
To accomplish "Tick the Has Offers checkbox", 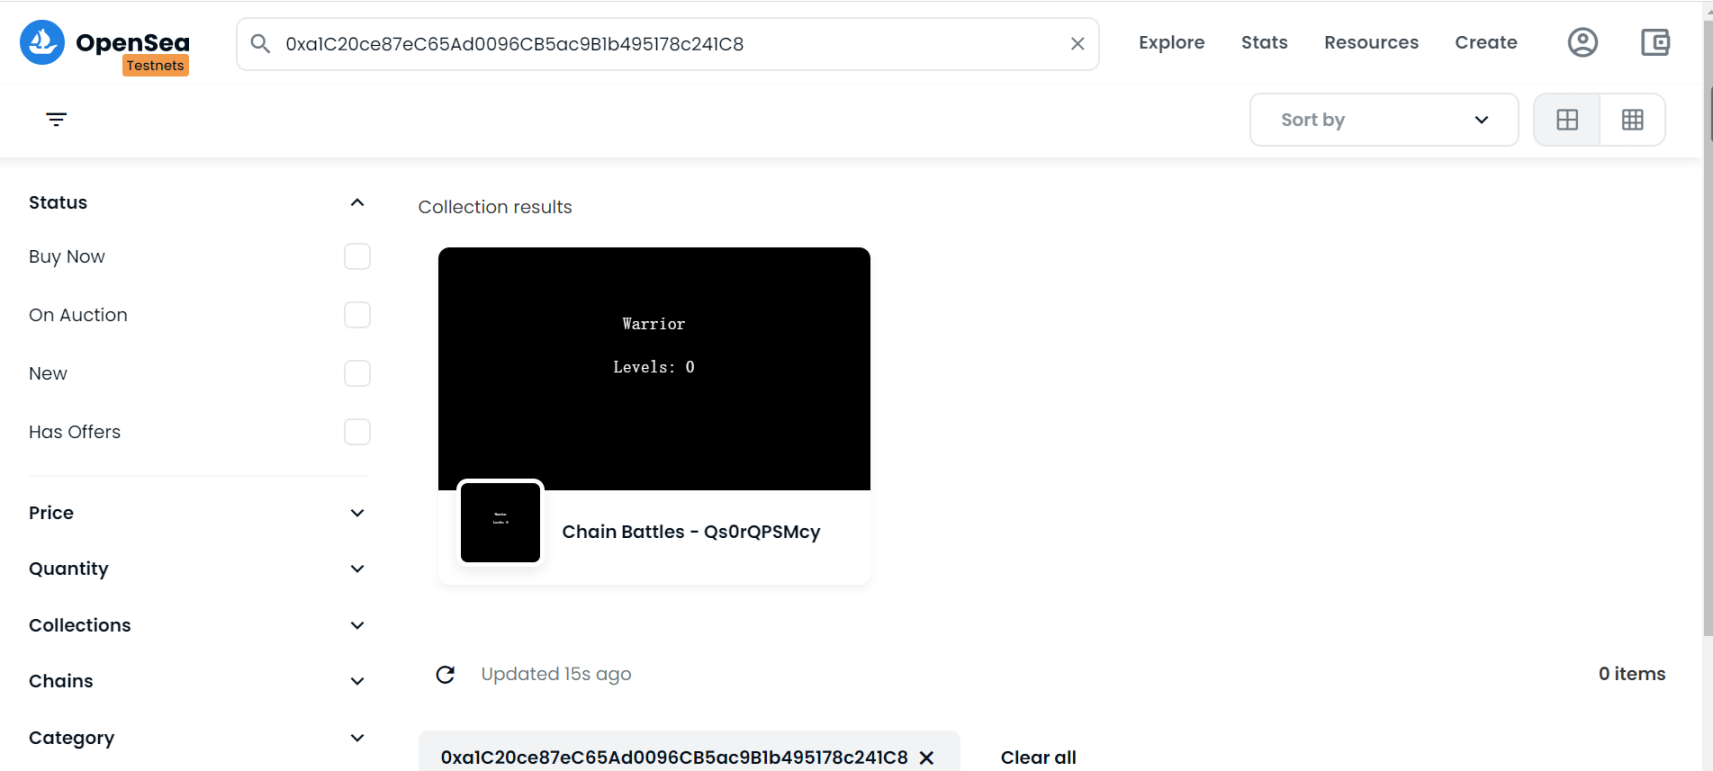I will point(357,432).
